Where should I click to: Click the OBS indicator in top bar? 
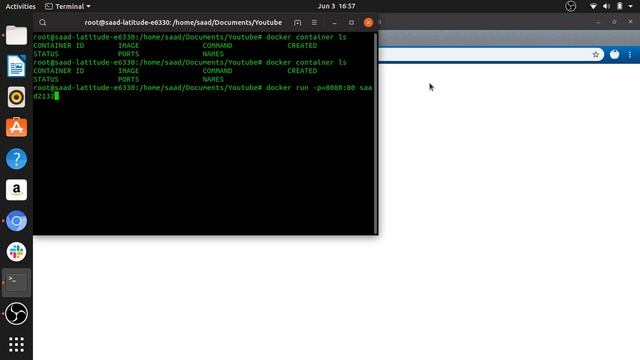[571, 6]
